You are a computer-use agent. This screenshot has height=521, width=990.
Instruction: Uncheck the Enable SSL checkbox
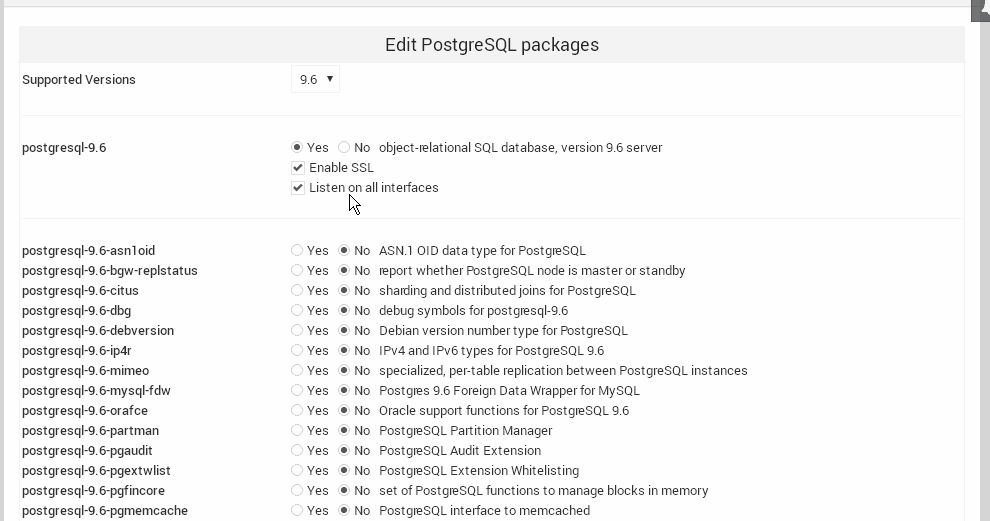click(298, 167)
